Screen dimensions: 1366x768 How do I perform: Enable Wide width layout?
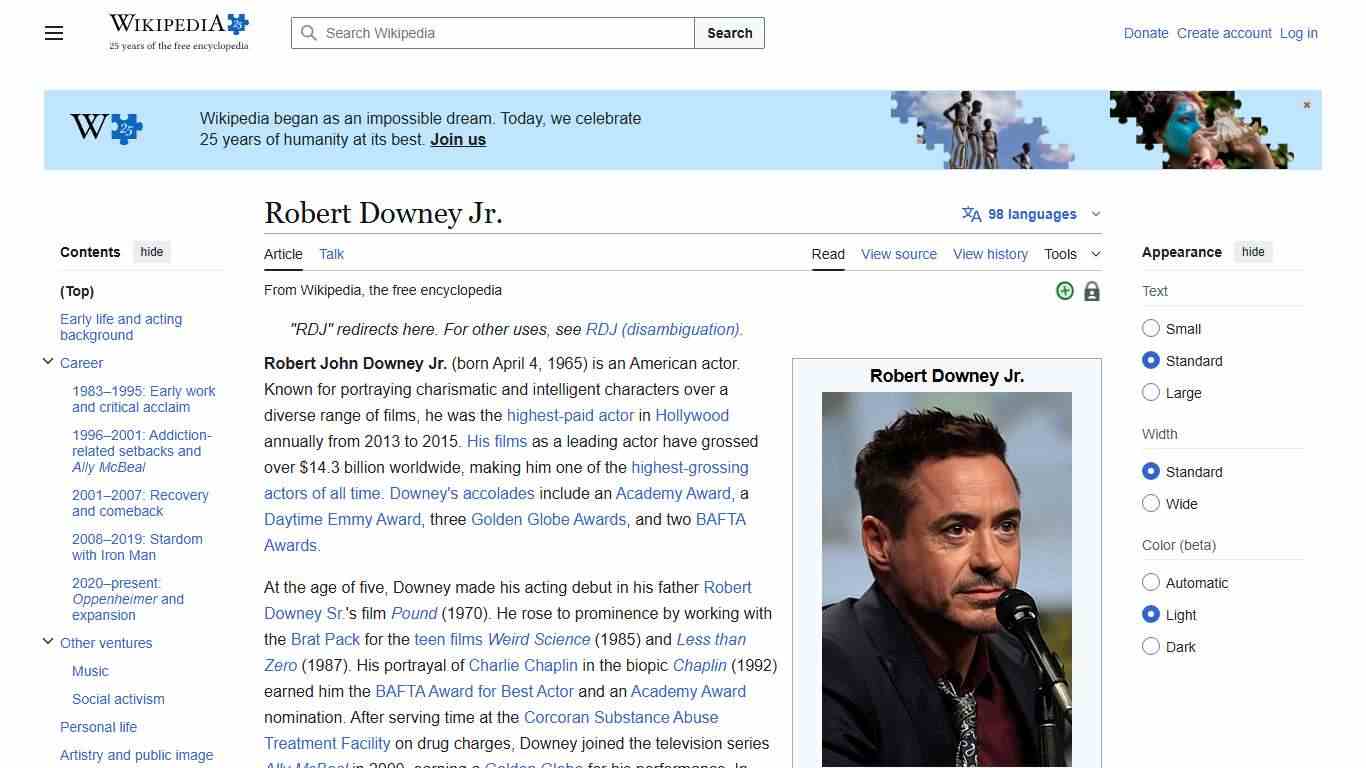(1151, 504)
